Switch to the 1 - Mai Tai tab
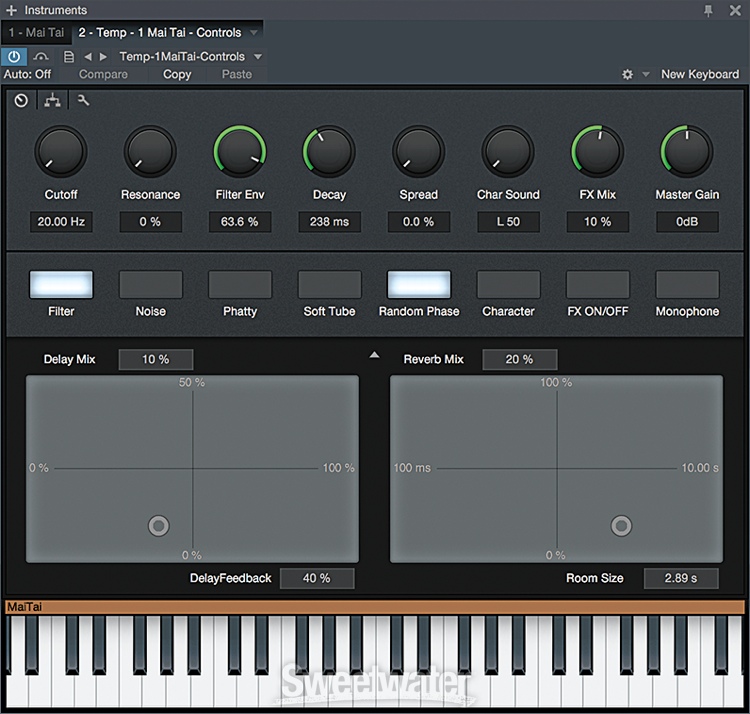 (x=36, y=33)
